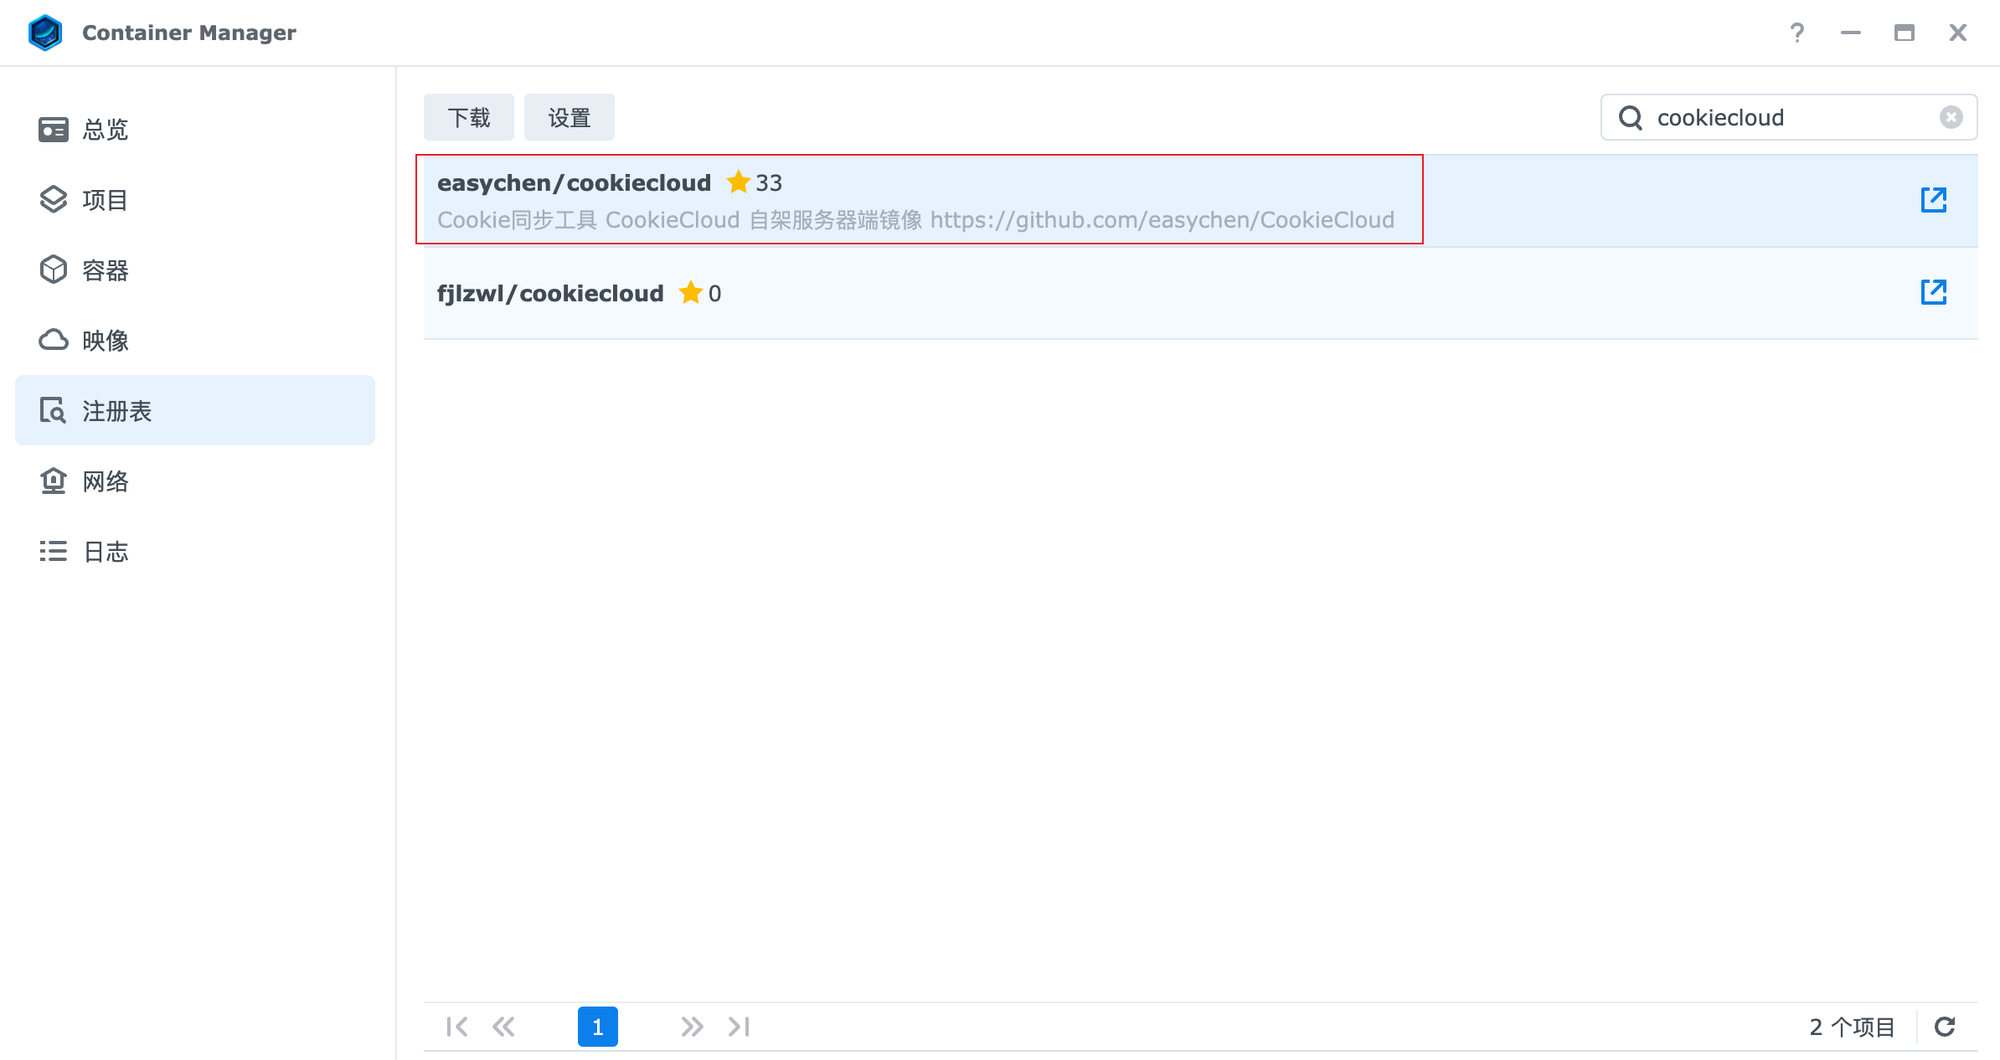Select the fjlzwl/cookiecloud result row
This screenshot has height=1060, width=2000.
[x=1100, y=293]
